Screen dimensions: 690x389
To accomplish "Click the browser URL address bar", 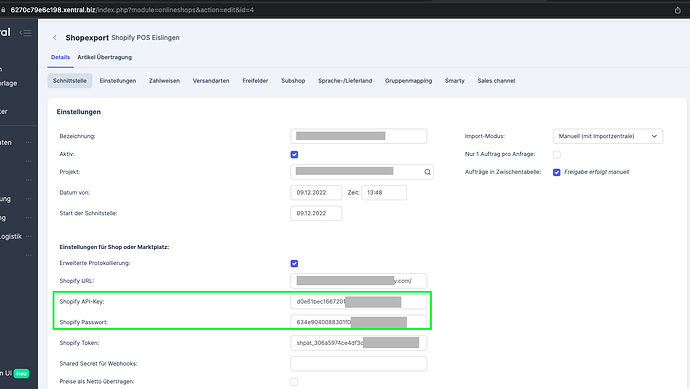I will [x=132, y=10].
